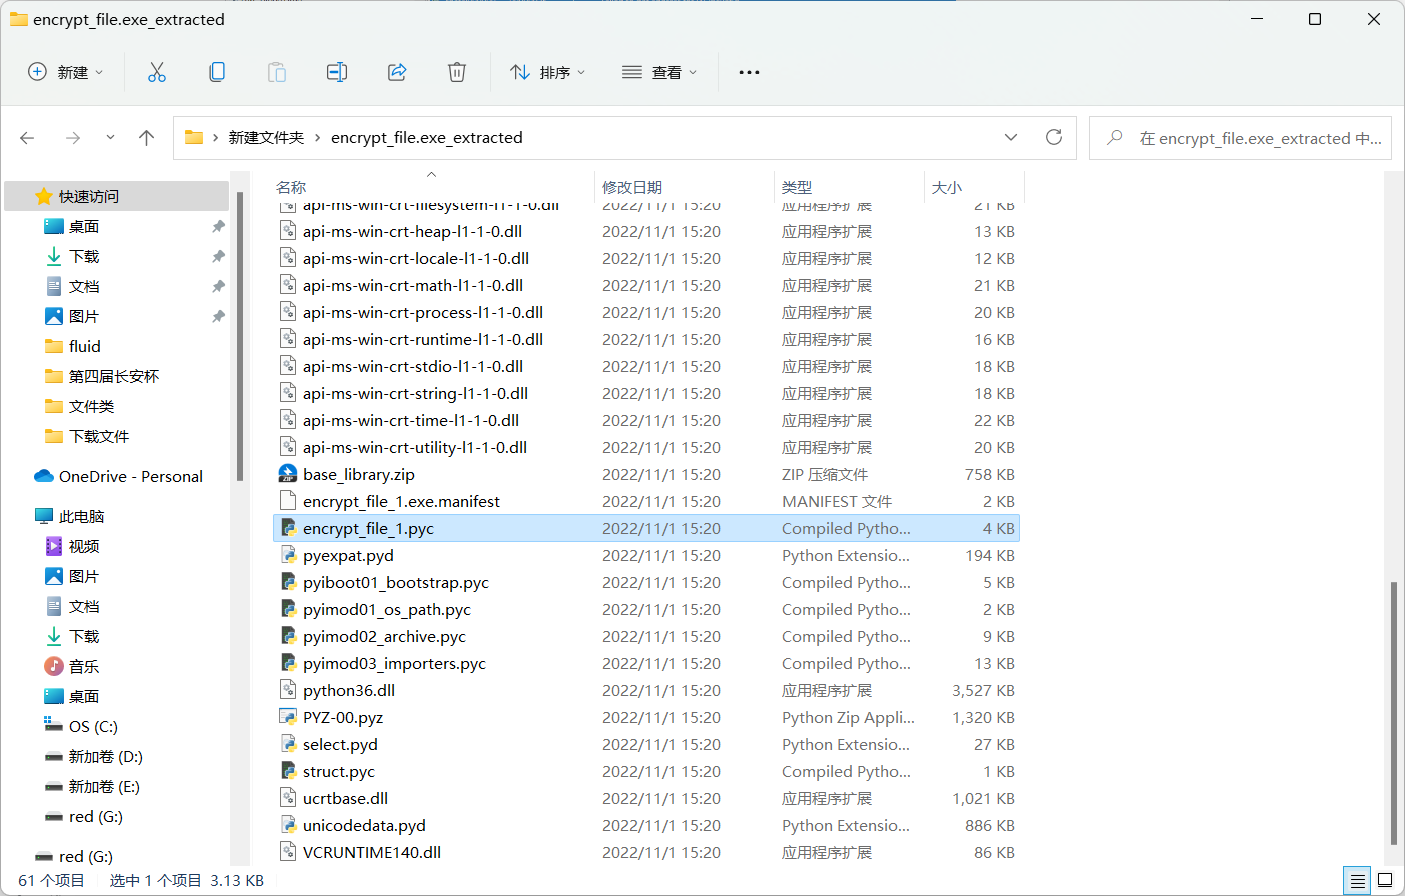Click the pin icon beside 文档
This screenshot has width=1405, height=896.
coord(218,287)
